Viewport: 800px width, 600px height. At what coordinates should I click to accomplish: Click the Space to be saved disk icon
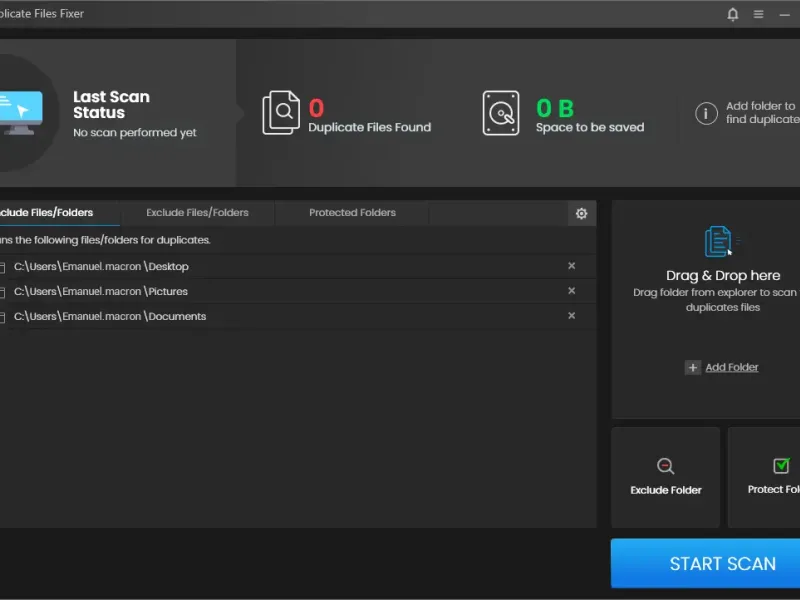point(501,113)
